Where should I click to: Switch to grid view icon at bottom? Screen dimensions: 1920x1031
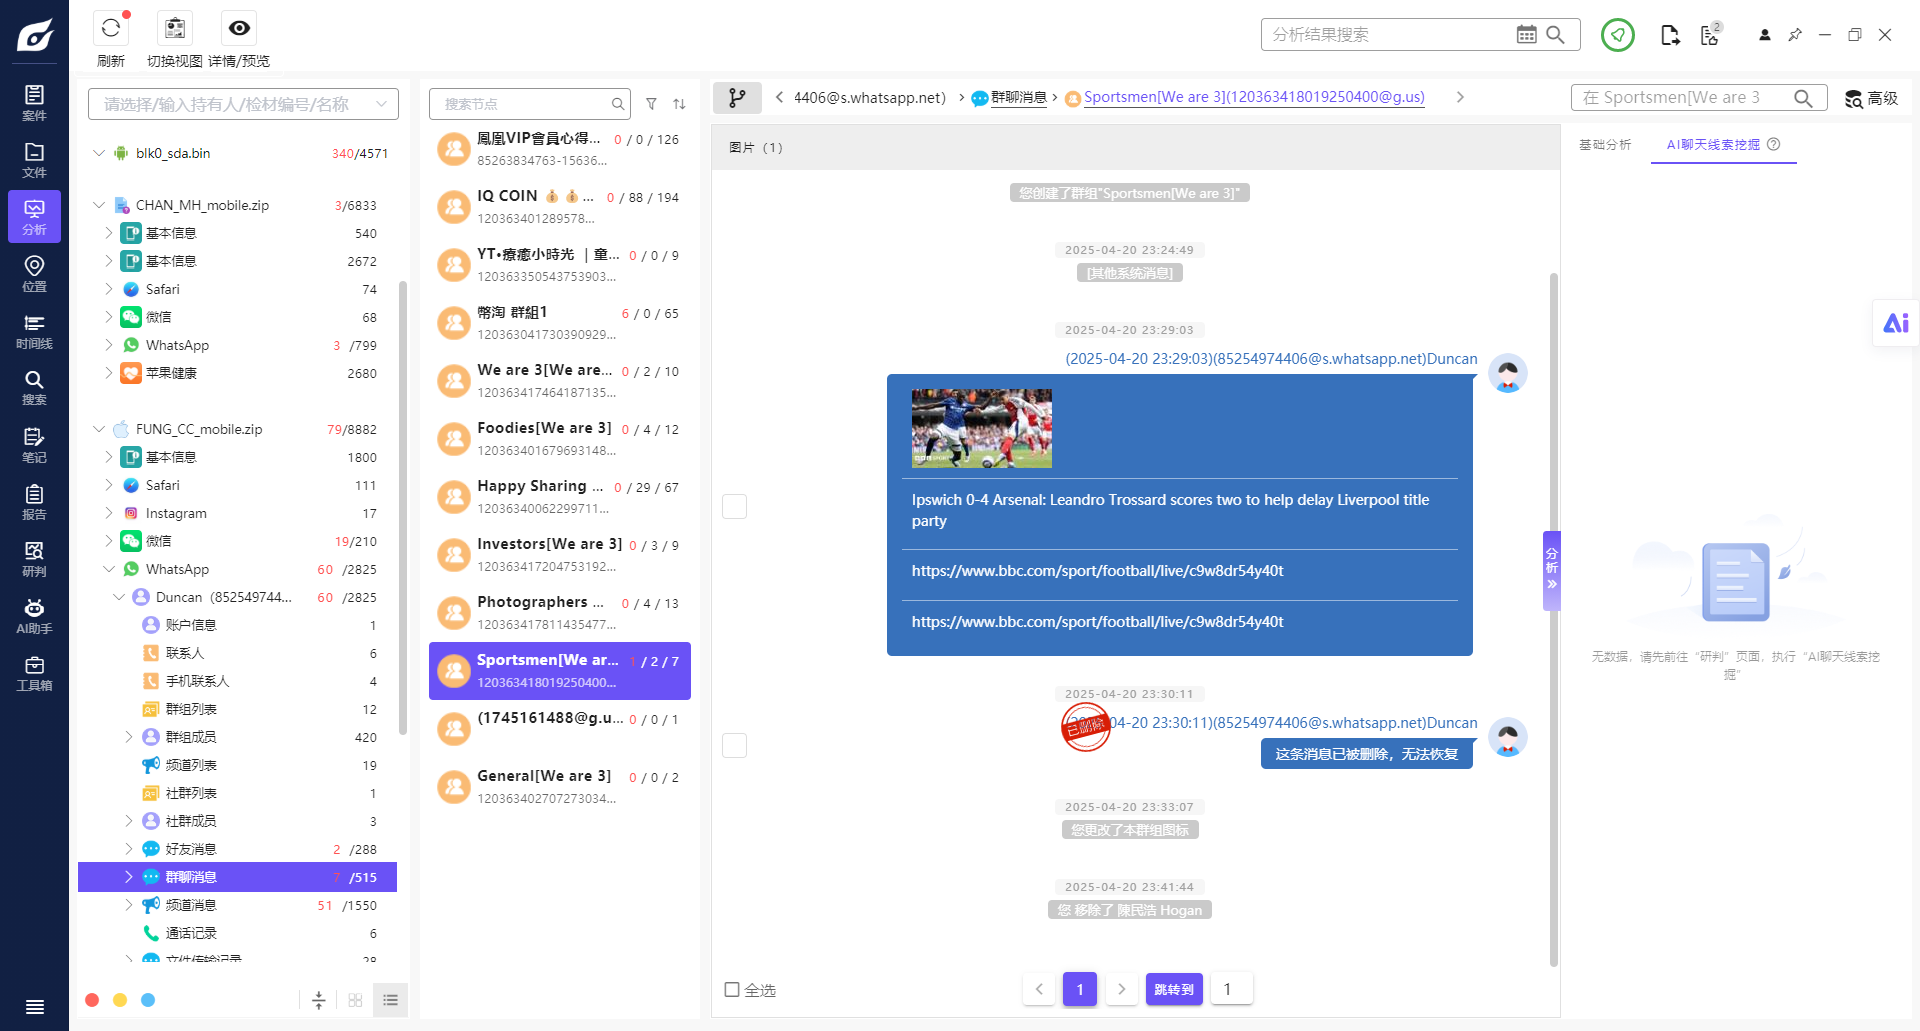pos(355,1000)
